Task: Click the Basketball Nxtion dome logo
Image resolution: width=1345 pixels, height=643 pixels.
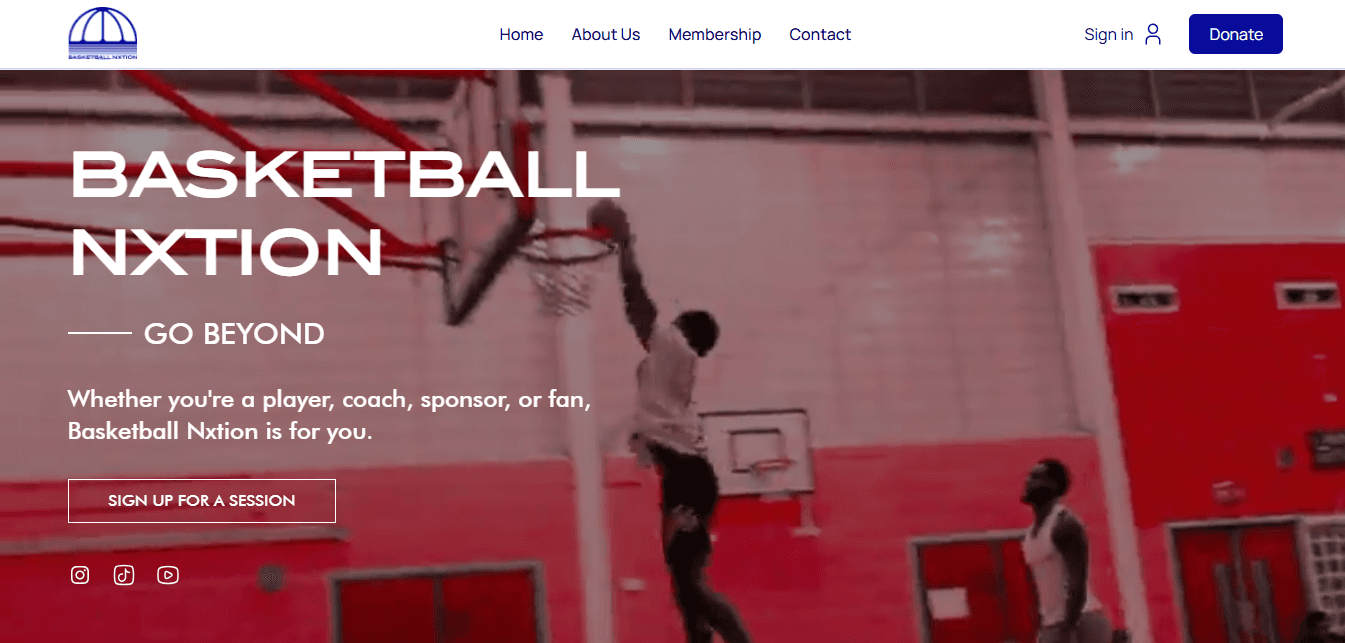Action: tap(103, 34)
